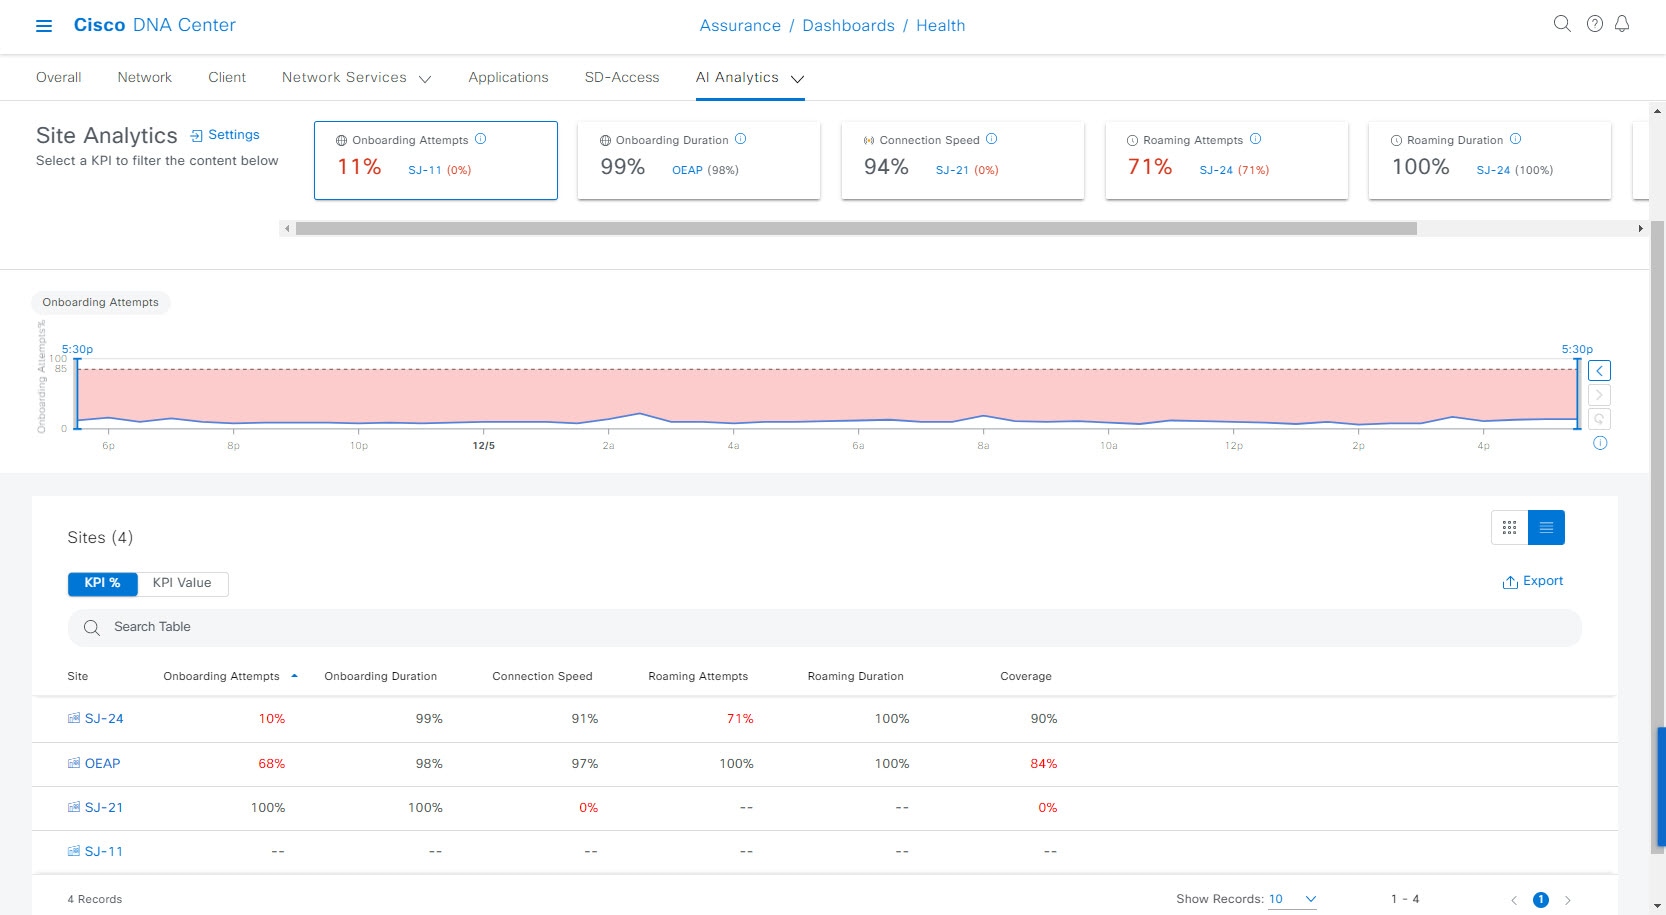Open the Client tab
The width and height of the screenshot is (1666, 915).
pyautogui.click(x=227, y=77)
